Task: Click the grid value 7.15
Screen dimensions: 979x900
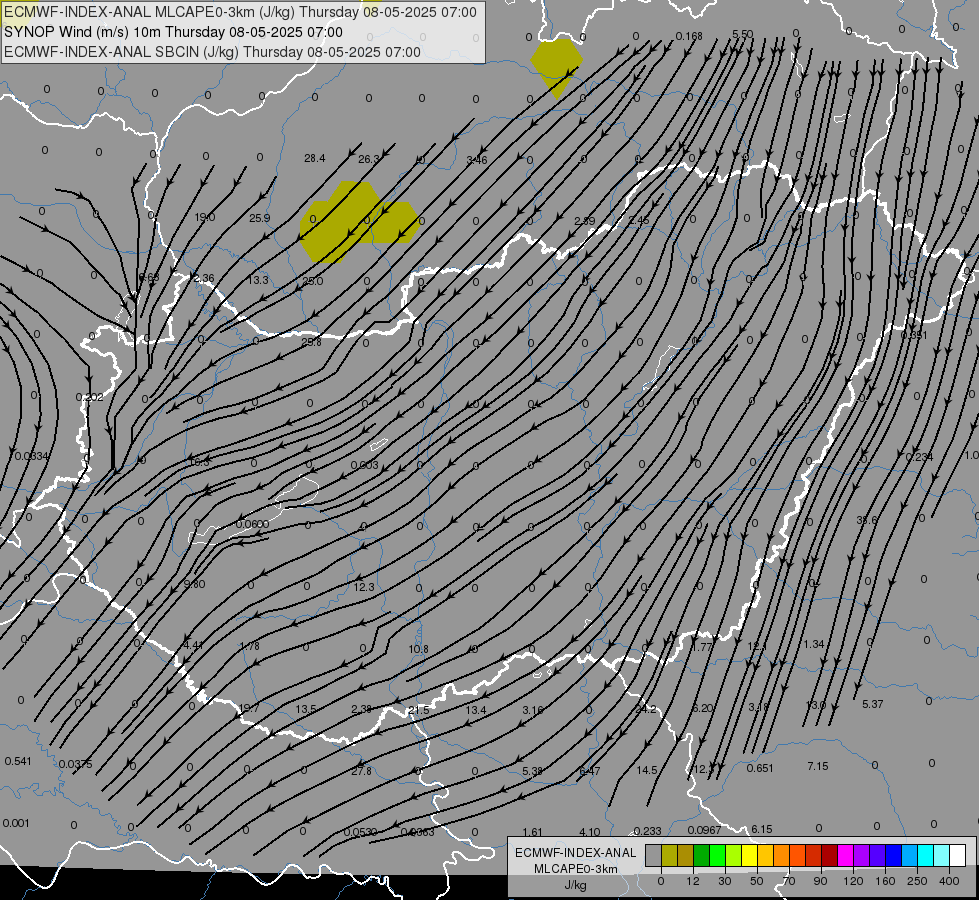Action: (817, 766)
